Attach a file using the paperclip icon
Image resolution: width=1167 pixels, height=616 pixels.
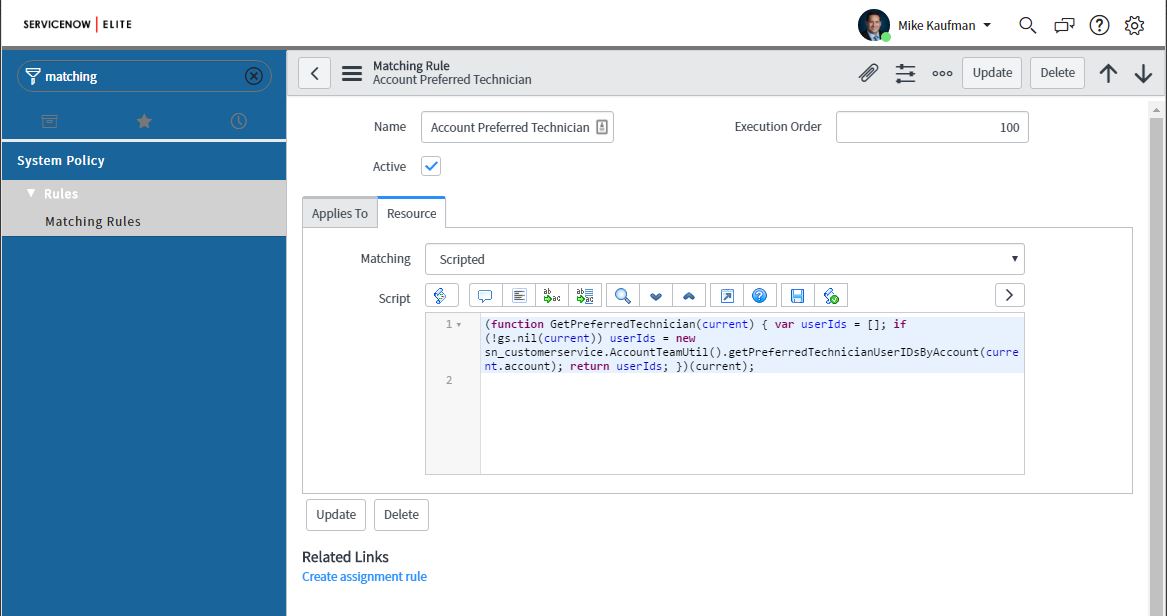coord(867,72)
